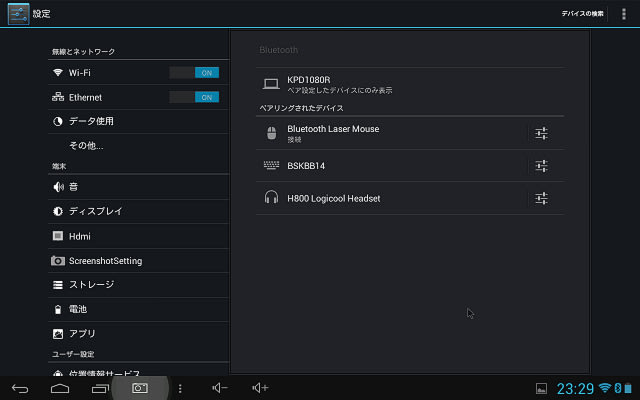Screen dimensions: 640x400
Task: Tap the clock showing 23:29
Action: [x=575, y=389]
